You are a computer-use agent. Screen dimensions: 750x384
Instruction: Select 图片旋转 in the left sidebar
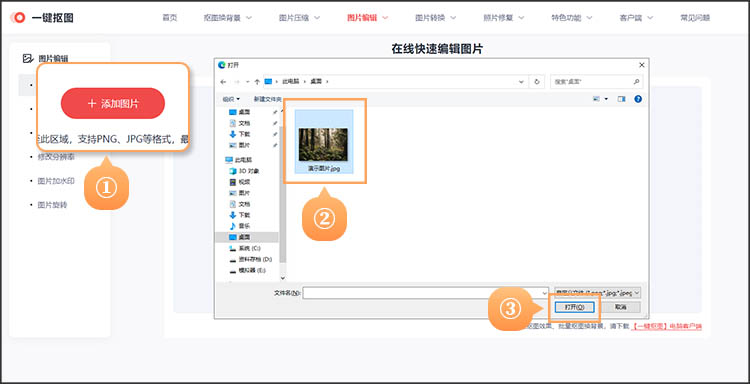coord(52,205)
